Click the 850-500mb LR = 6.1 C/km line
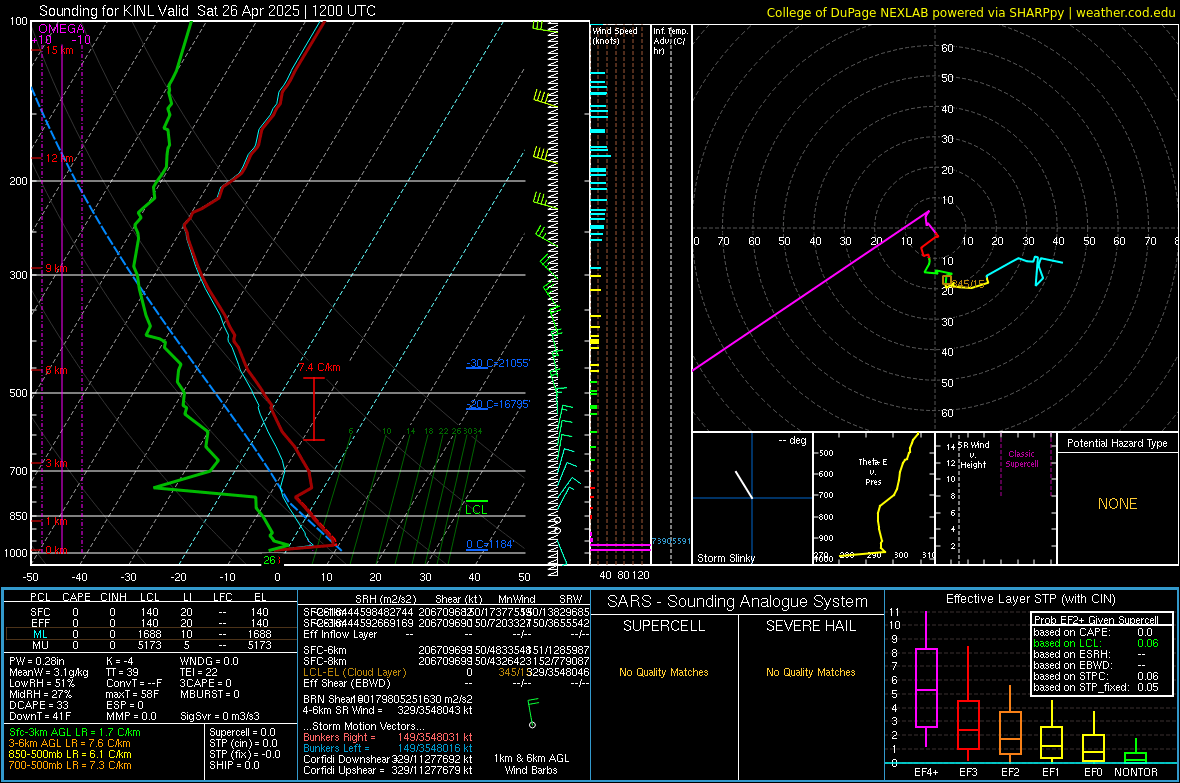The height and width of the screenshot is (783, 1180). 70,754
